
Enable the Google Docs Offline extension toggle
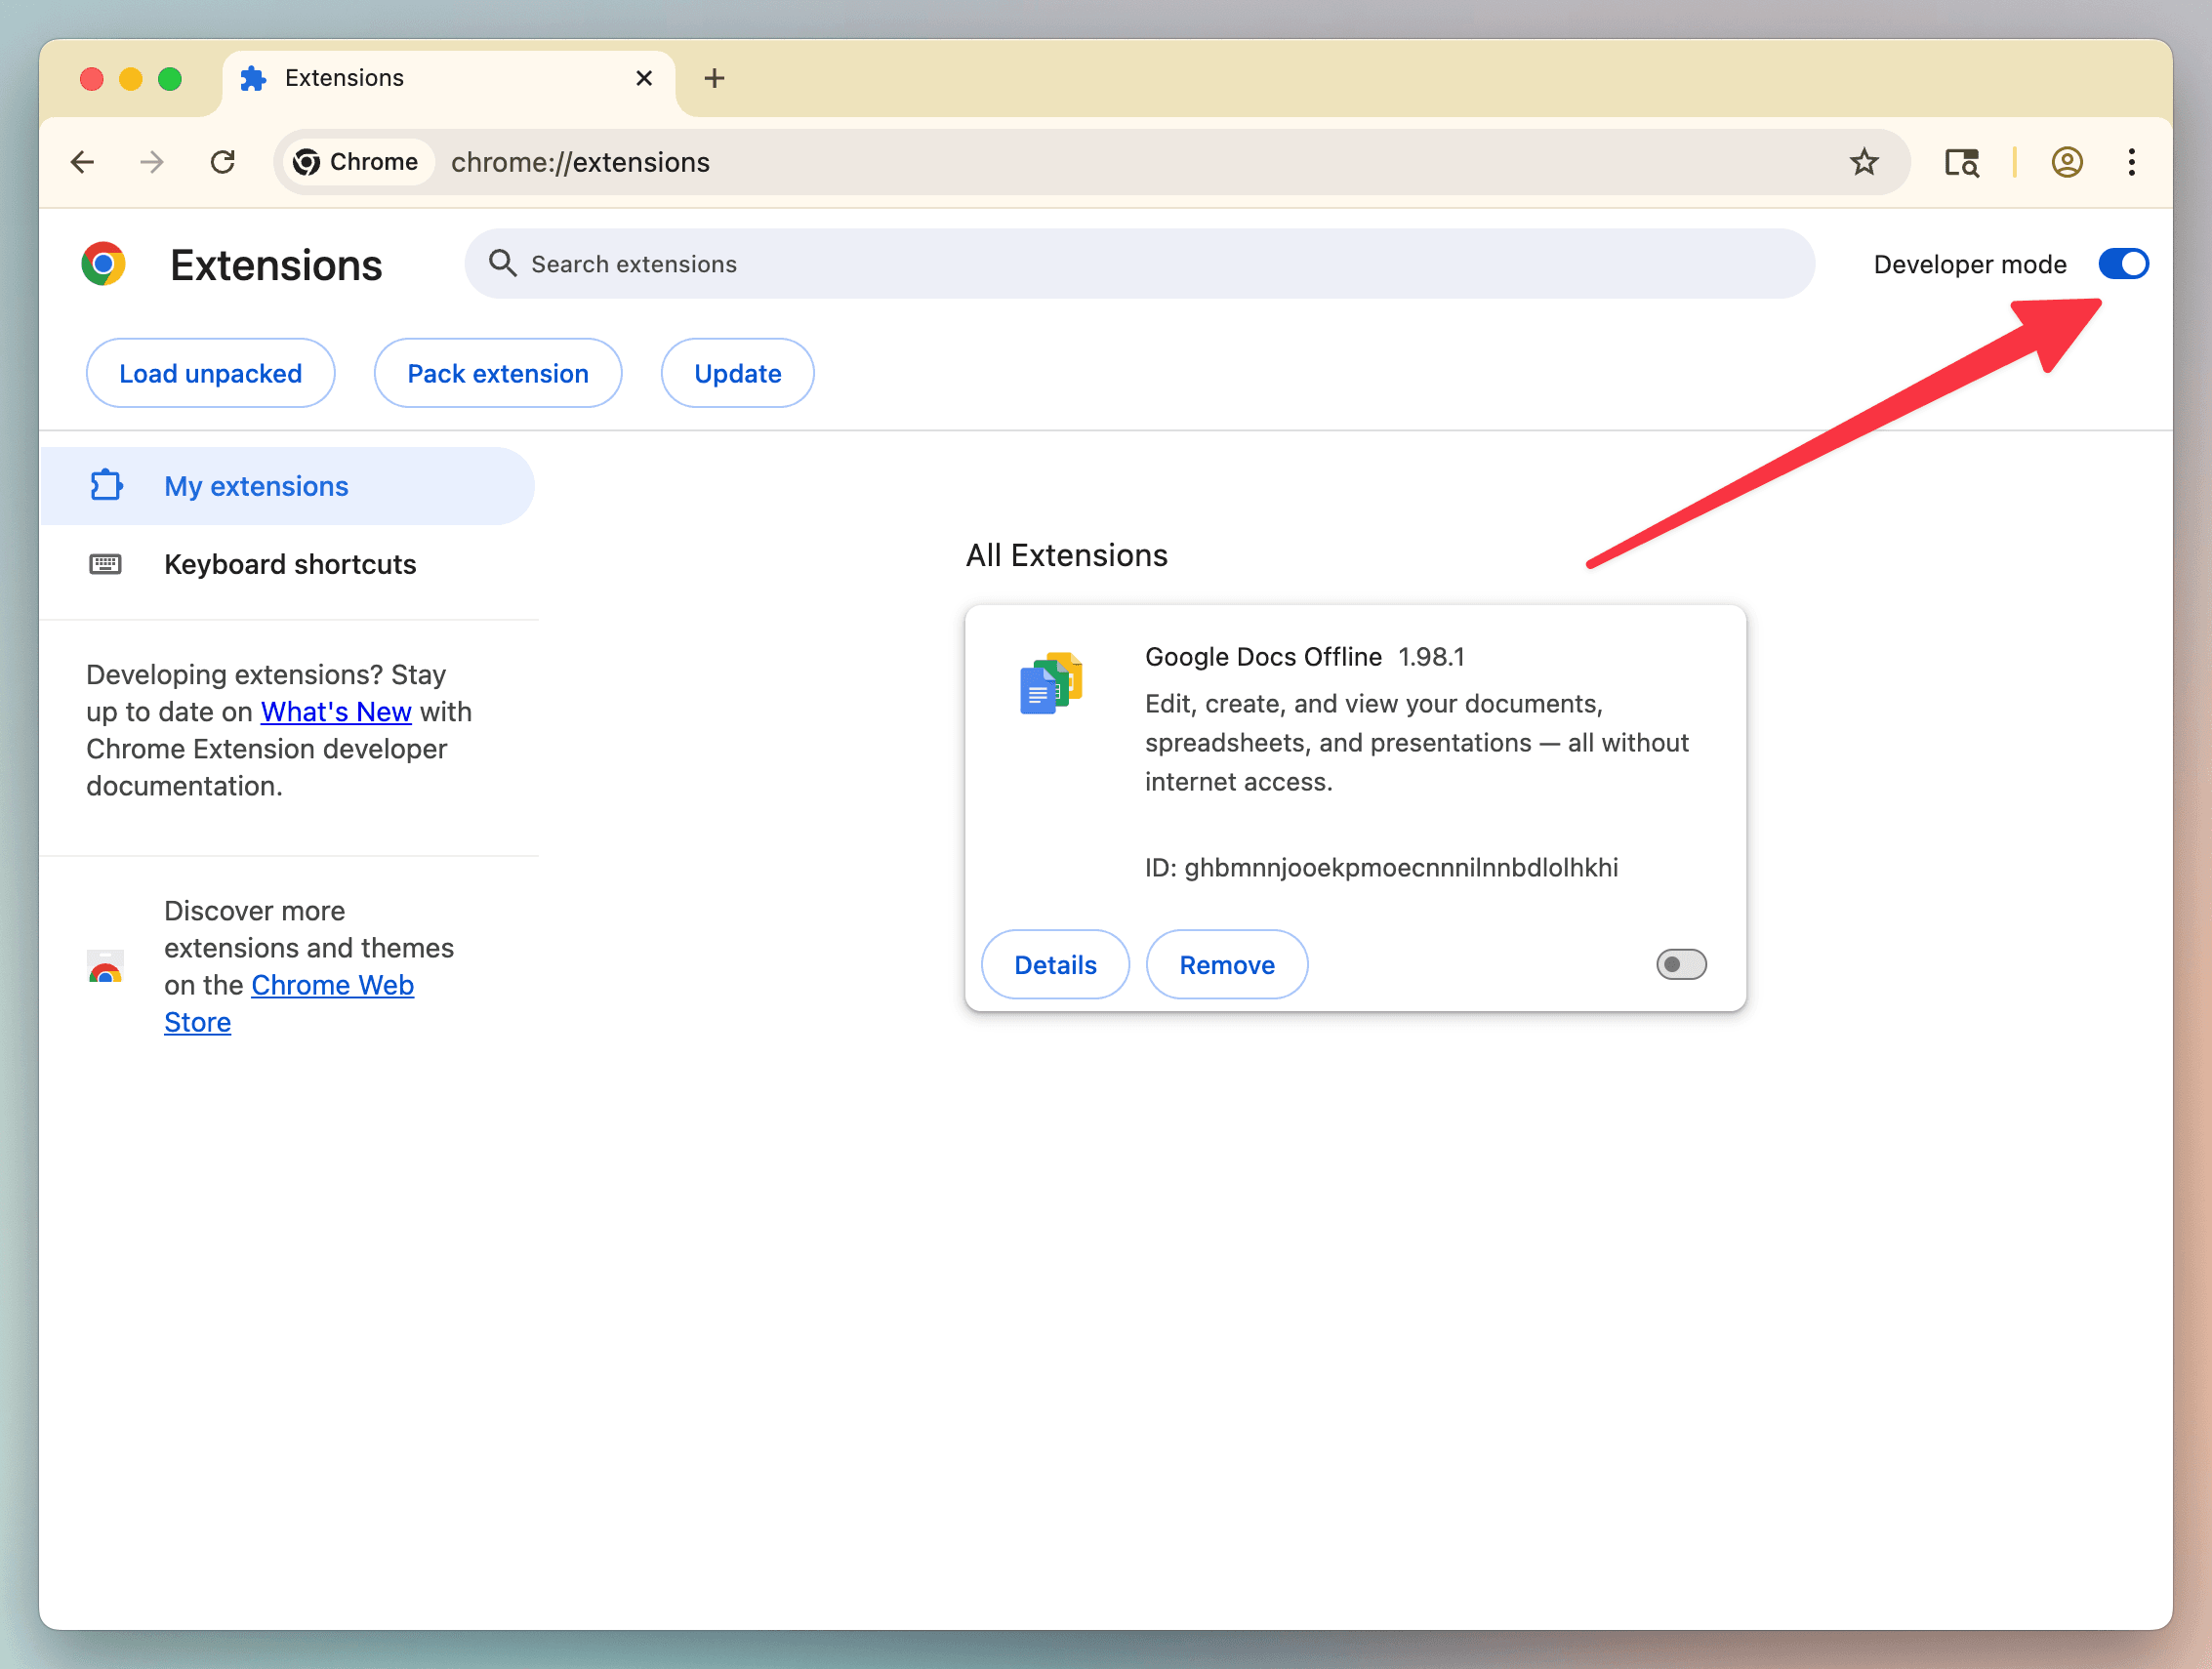[x=1680, y=964]
